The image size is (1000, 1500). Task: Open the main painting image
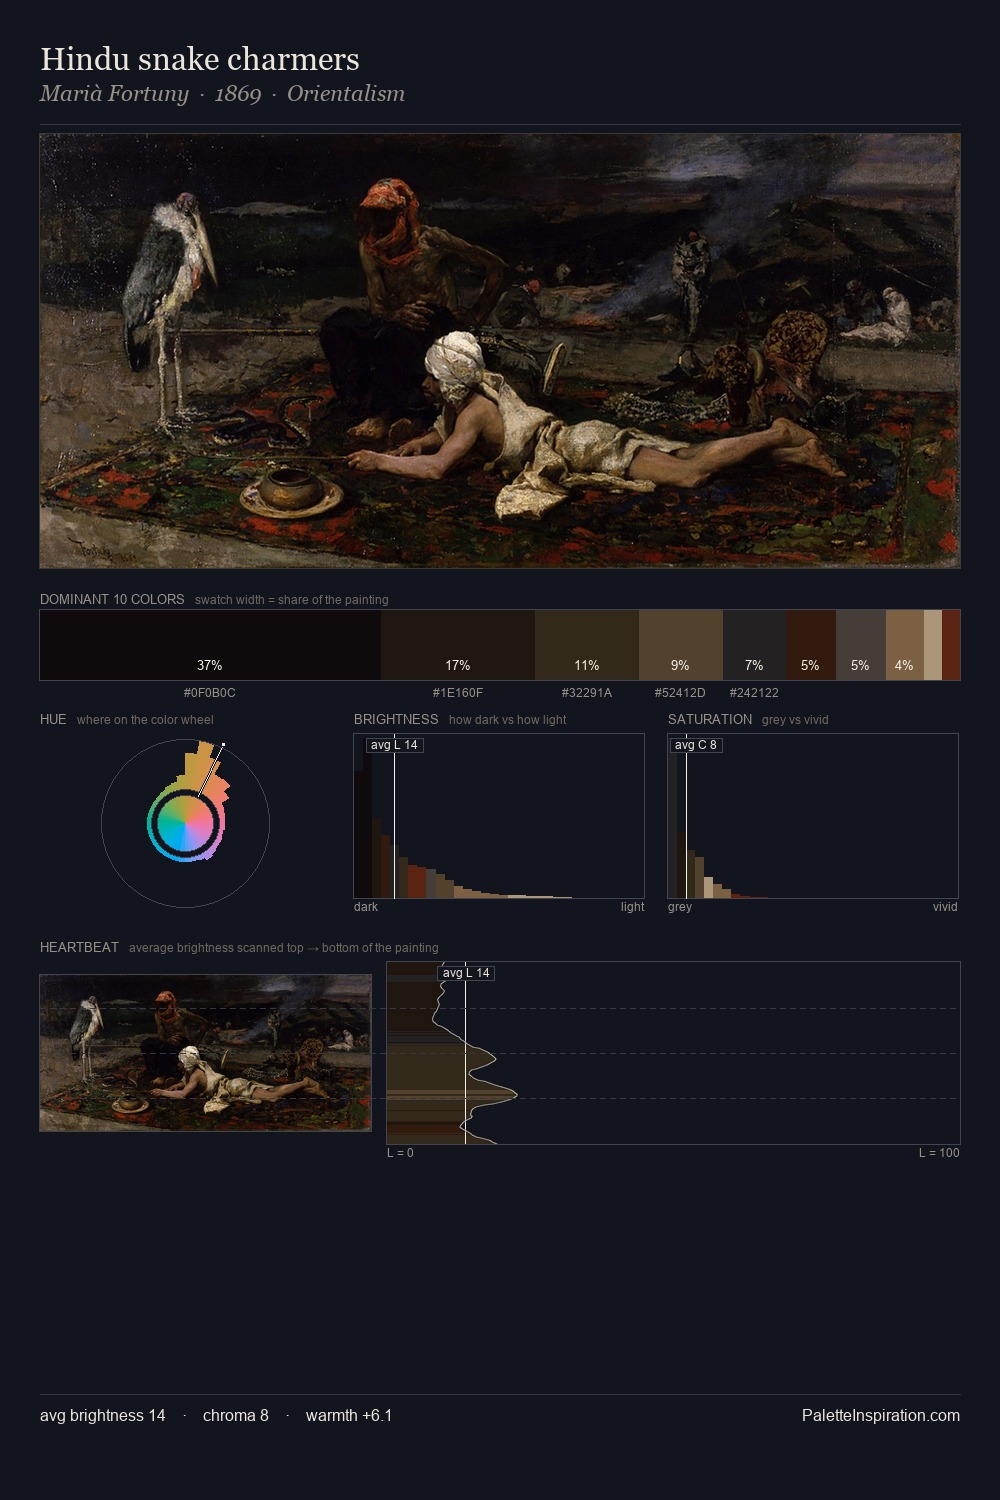tap(500, 351)
